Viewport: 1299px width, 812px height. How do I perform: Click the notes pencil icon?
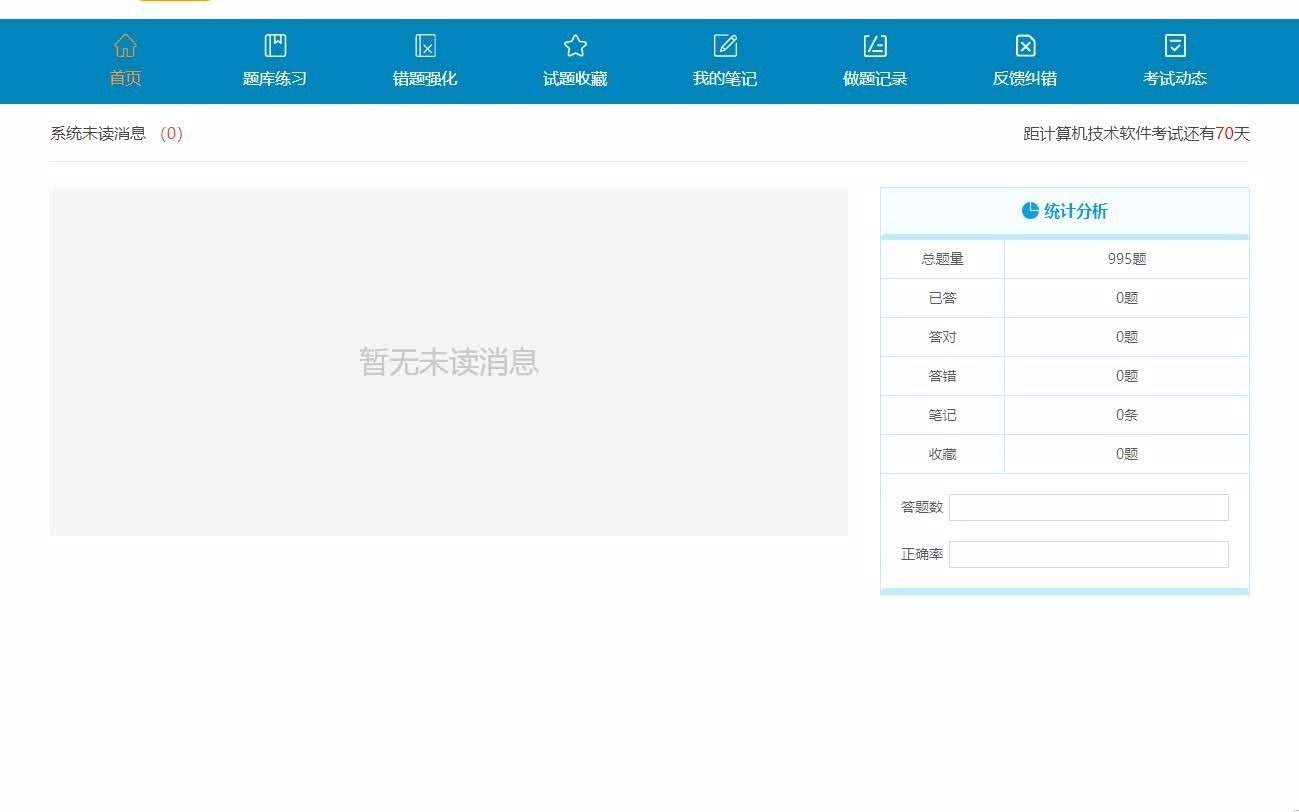click(725, 45)
